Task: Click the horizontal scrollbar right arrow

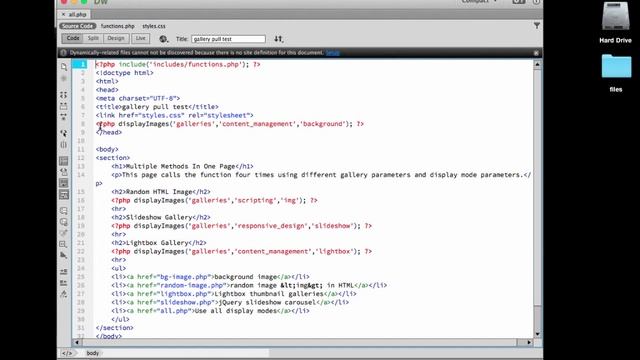Action: [529, 343]
